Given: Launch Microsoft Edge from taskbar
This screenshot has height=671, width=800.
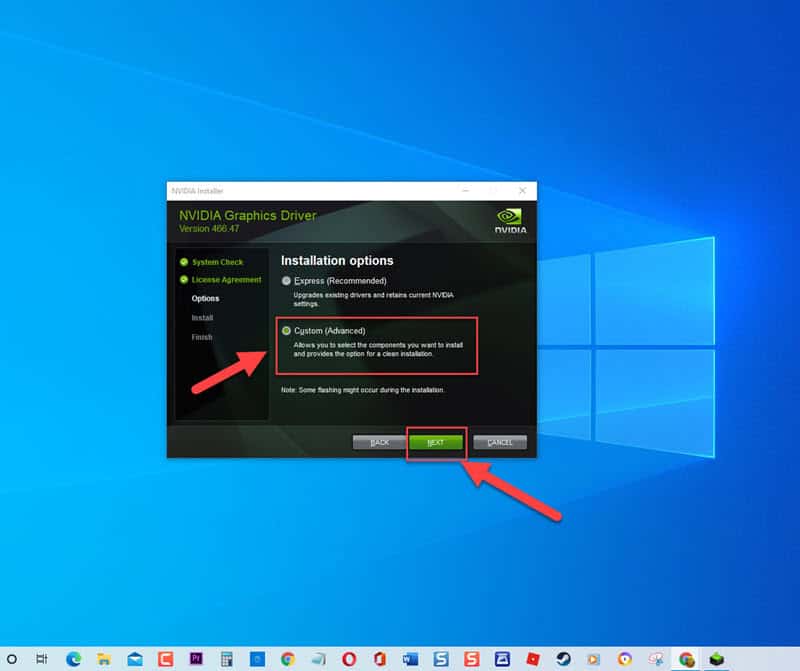Looking at the screenshot, I should [x=73, y=659].
